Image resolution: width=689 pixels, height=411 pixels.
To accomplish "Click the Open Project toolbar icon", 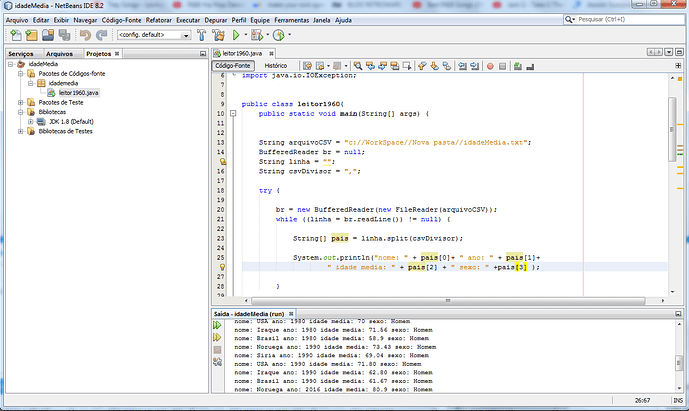I will (48, 35).
